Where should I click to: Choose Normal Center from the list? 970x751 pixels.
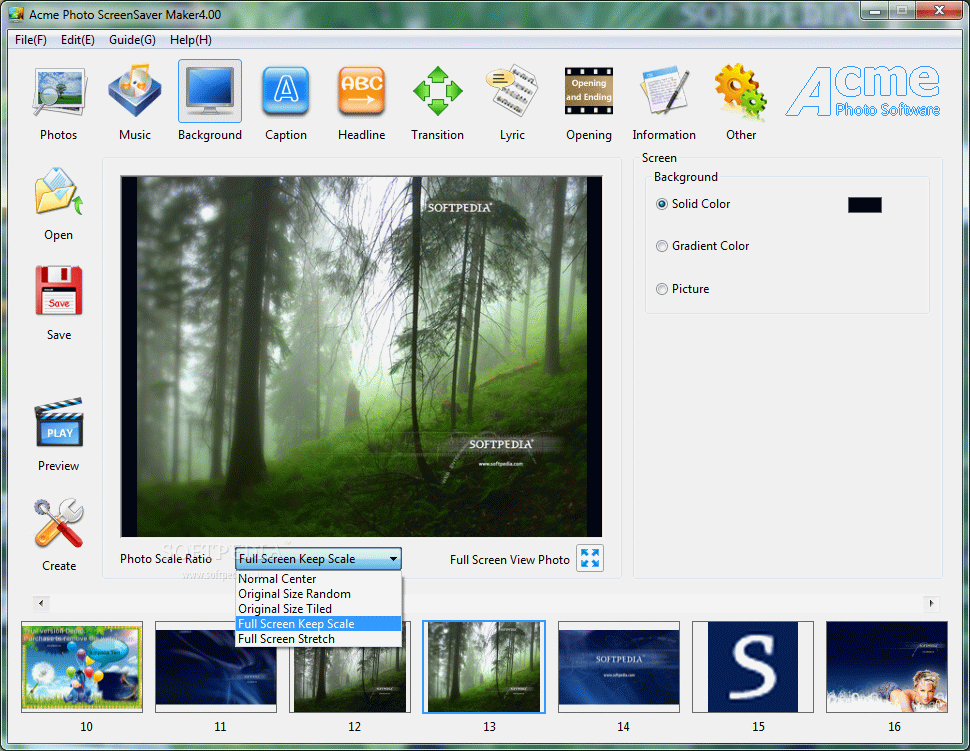[319, 579]
